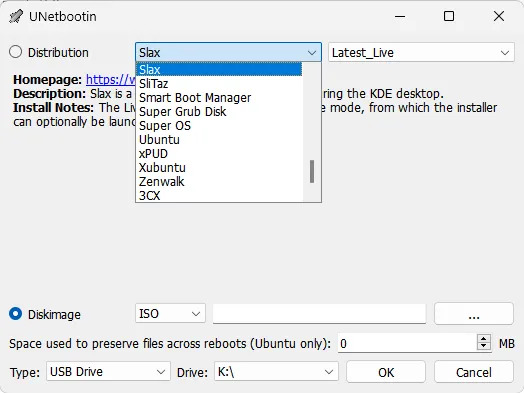Maximize the UNetbootin window
Image resolution: width=524 pixels, height=393 pixels.
tap(449, 16)
